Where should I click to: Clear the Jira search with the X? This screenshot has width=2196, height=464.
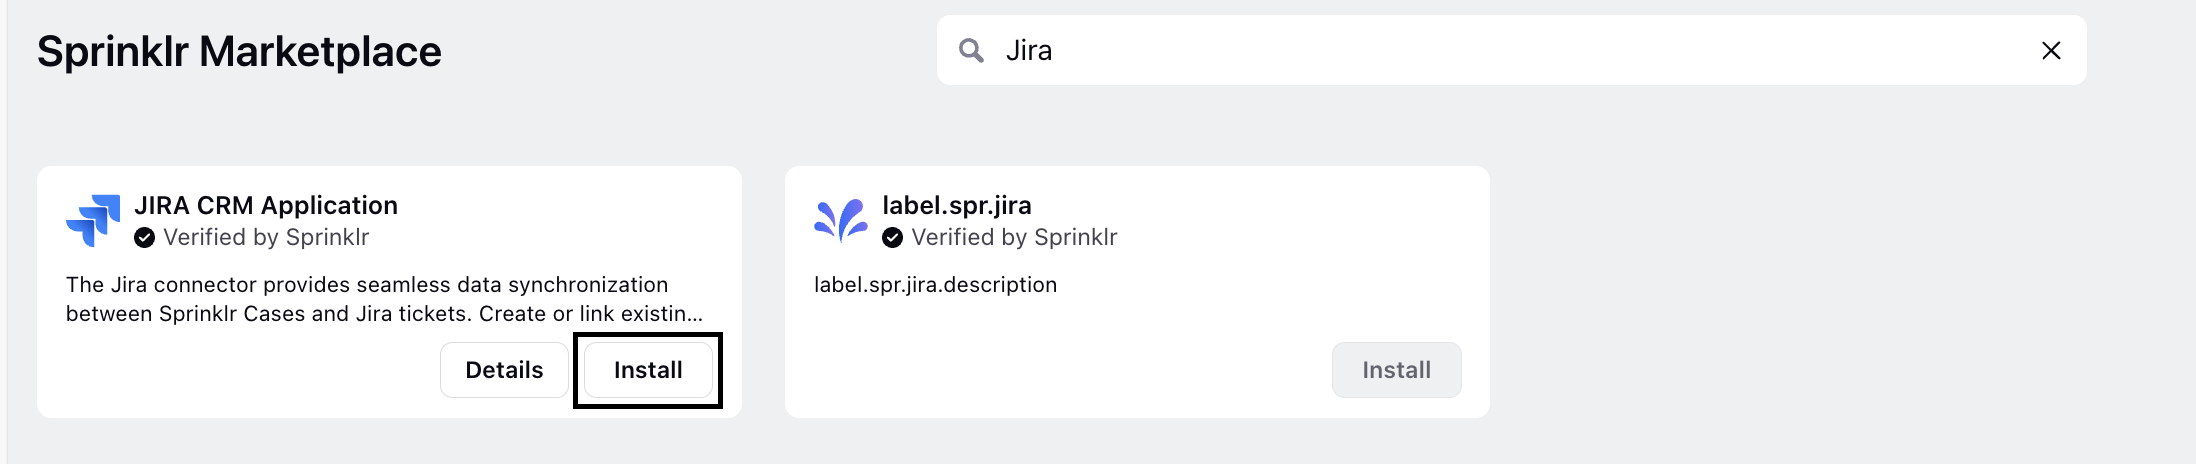pyautogui.click(x=2051, y=50)
